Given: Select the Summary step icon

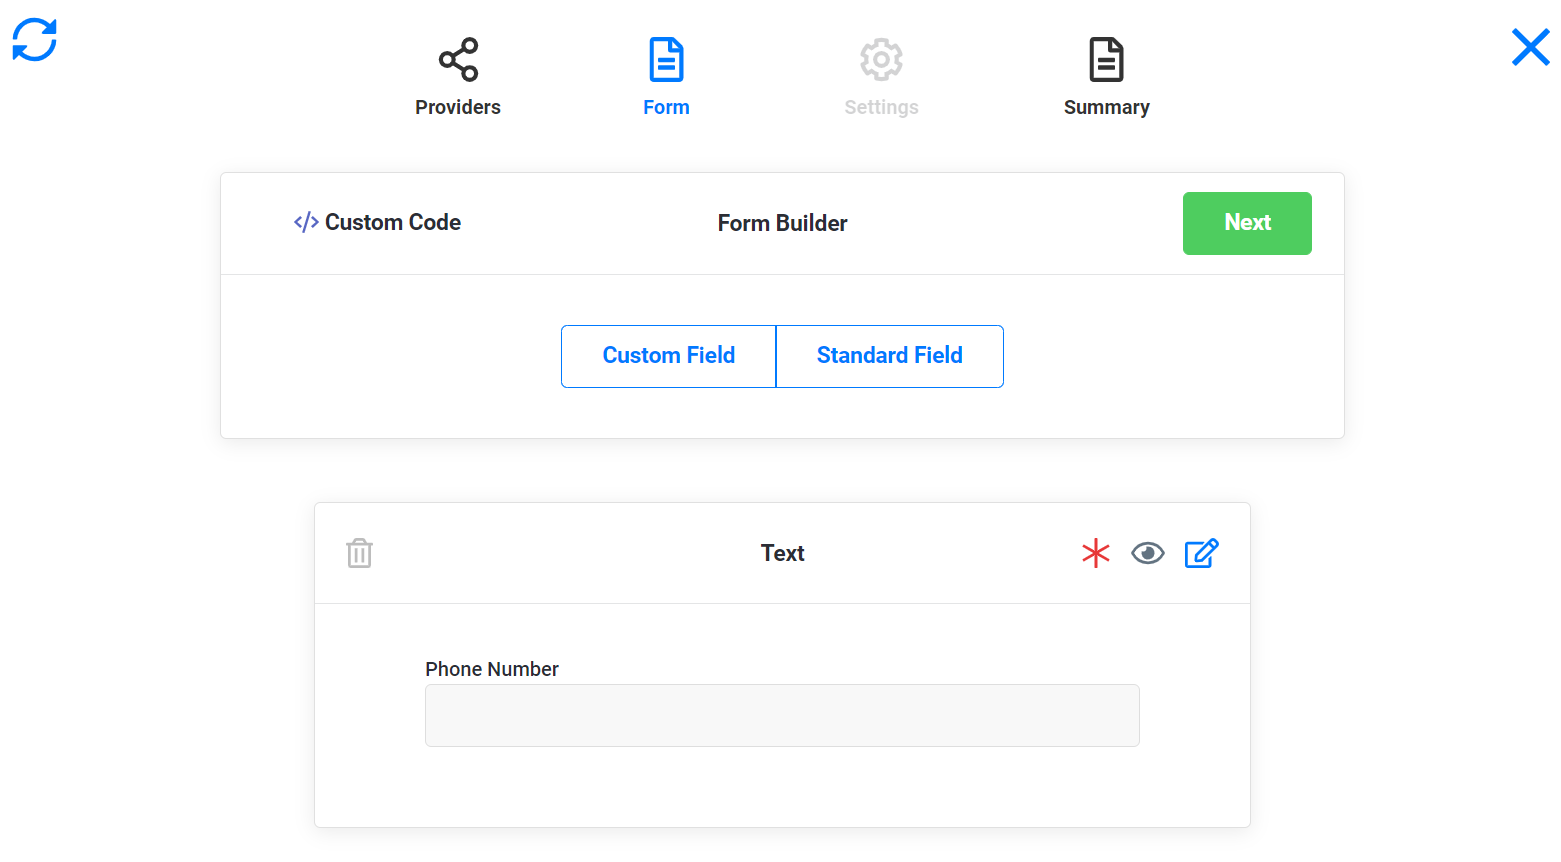Looking at the screenshot, I should click(1106, 59).
